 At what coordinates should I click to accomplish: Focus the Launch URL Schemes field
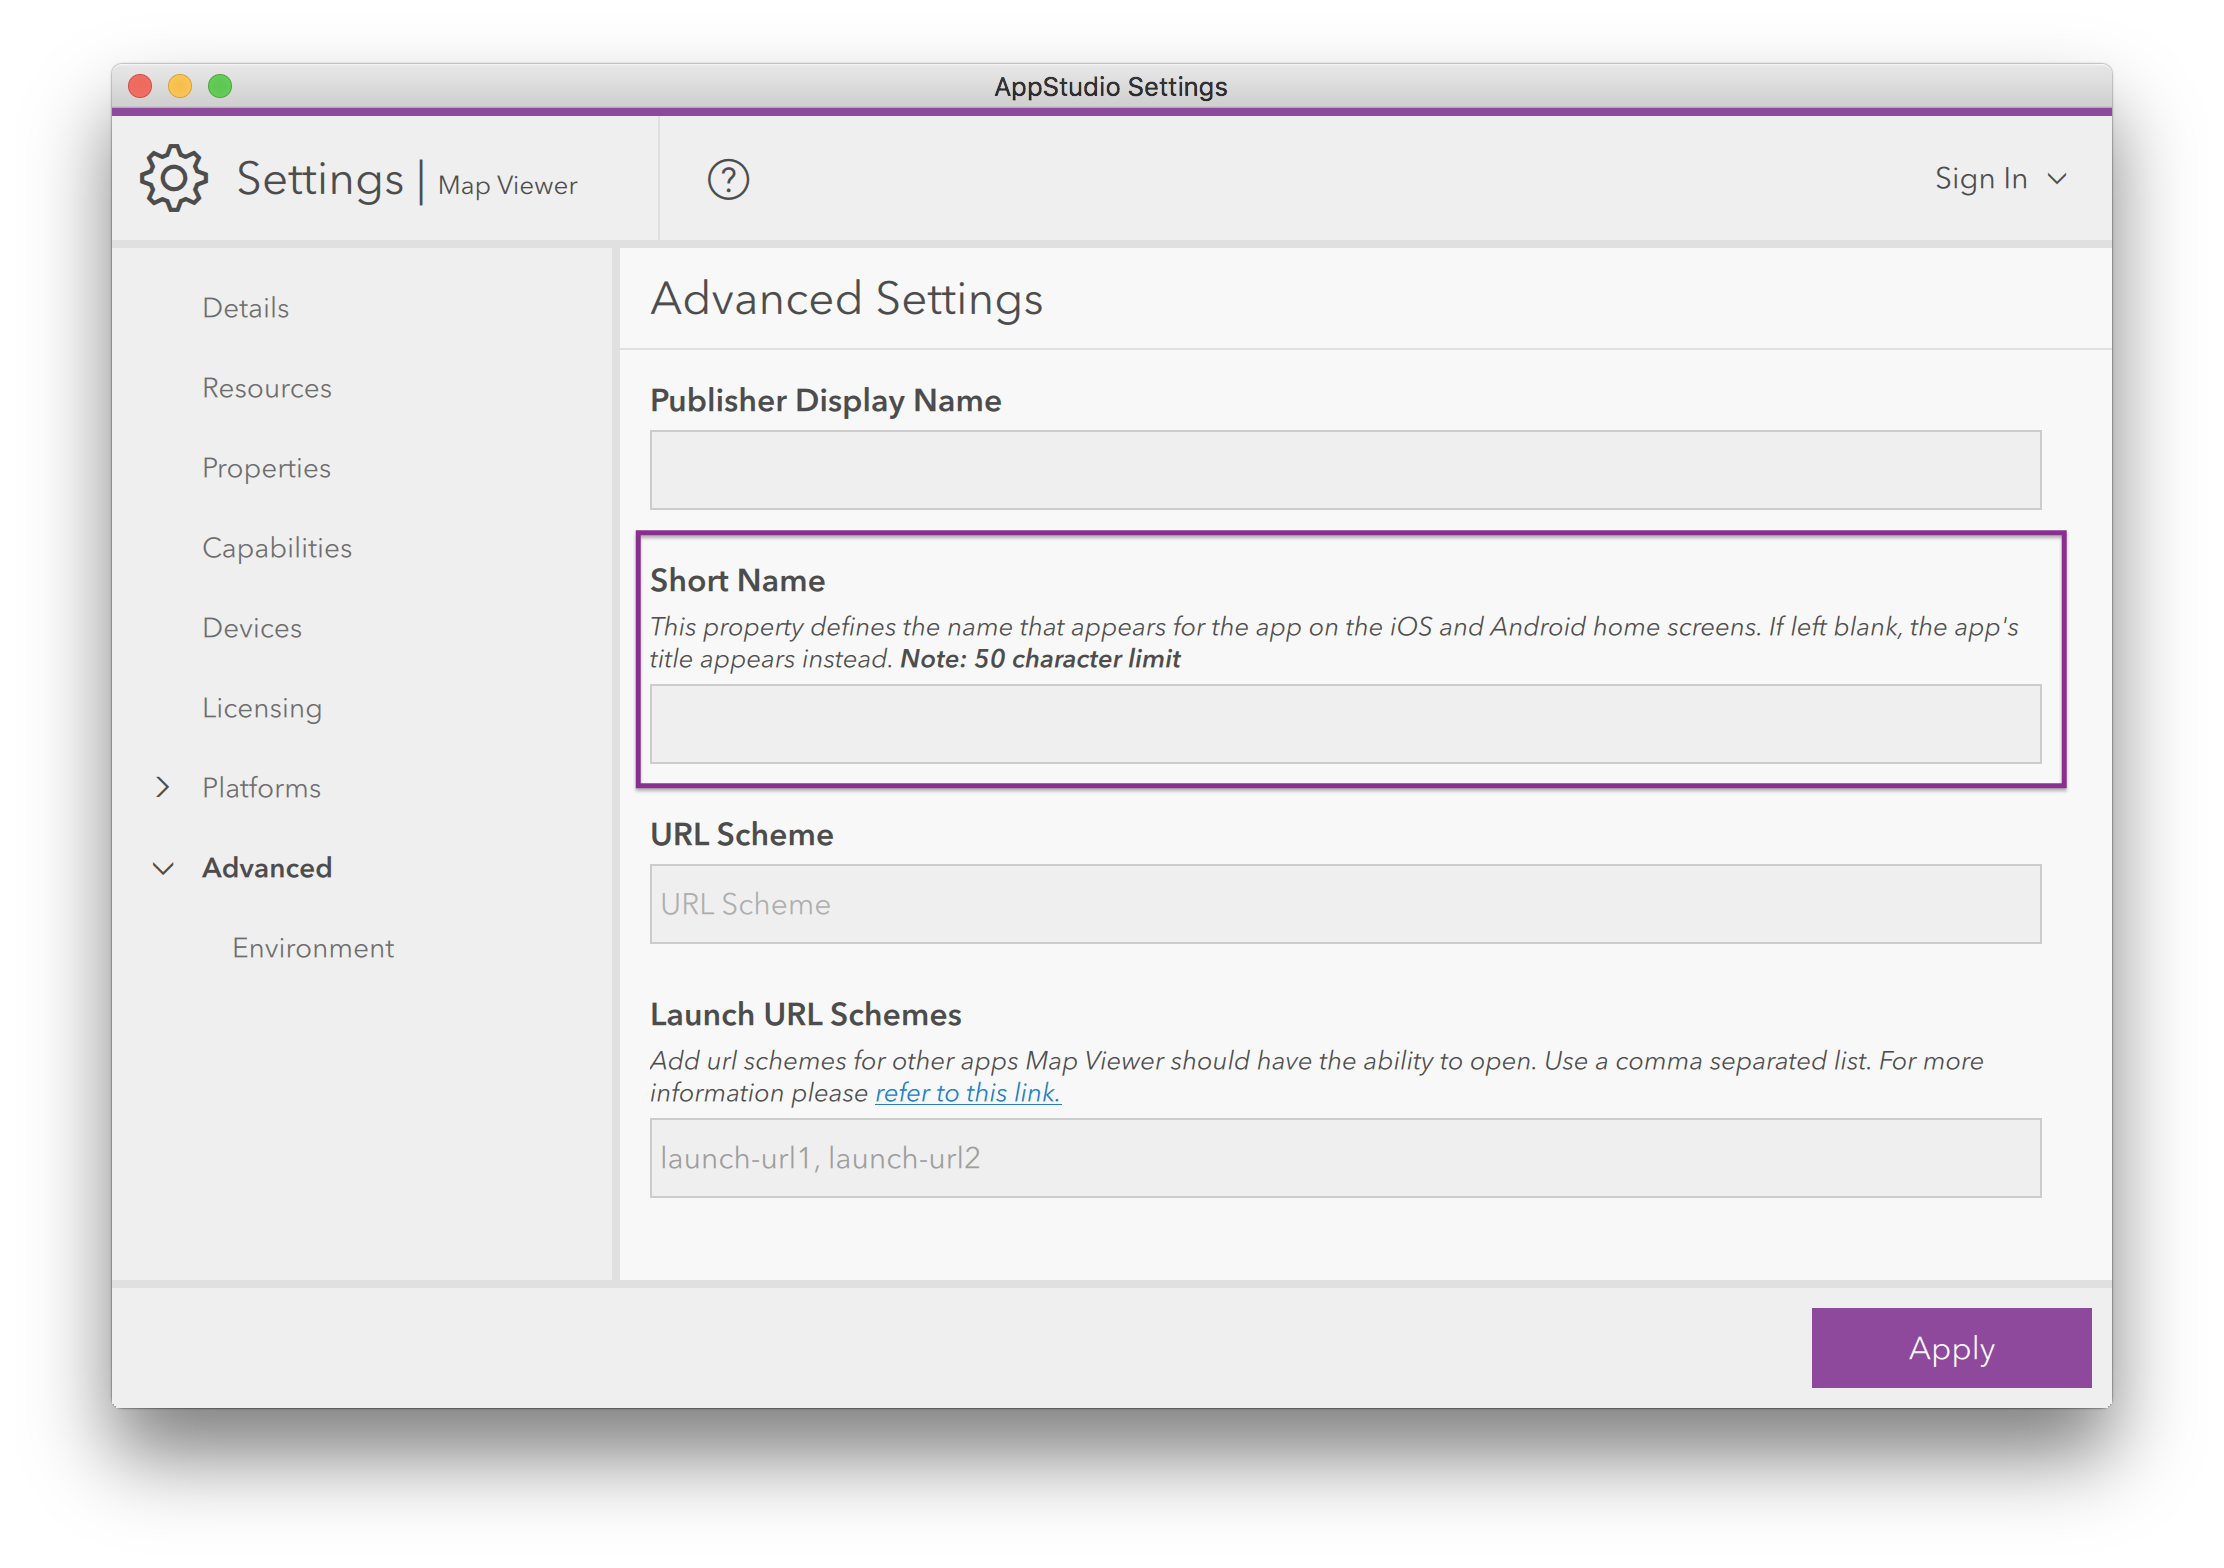[1345, 1158]
